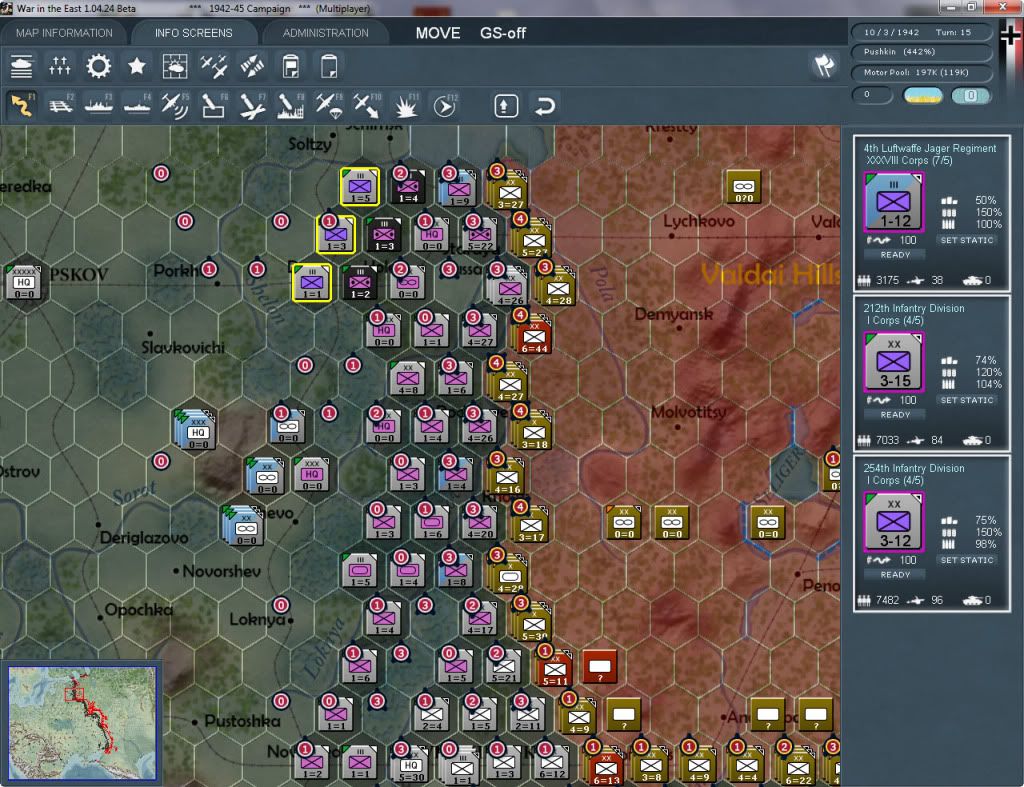Viewport: 1024px width, 787px height.
Task: Select the Soviet 5=11 red counter
Action: coord(555,669)
